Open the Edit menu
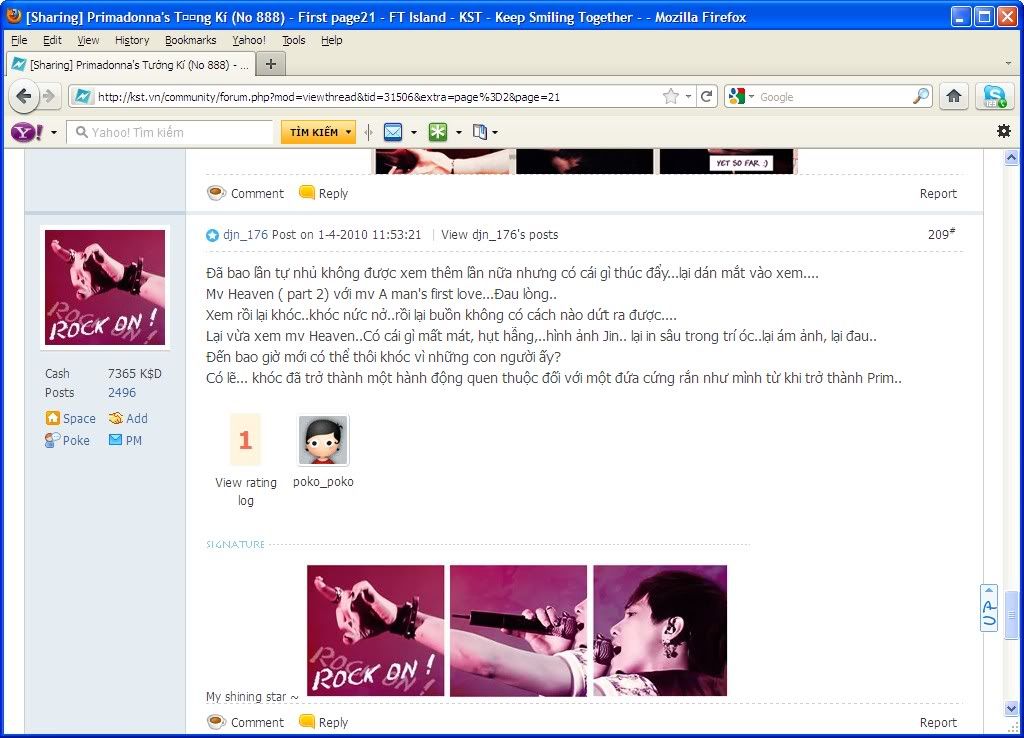1024x738 pixels. tap(52, 40)
